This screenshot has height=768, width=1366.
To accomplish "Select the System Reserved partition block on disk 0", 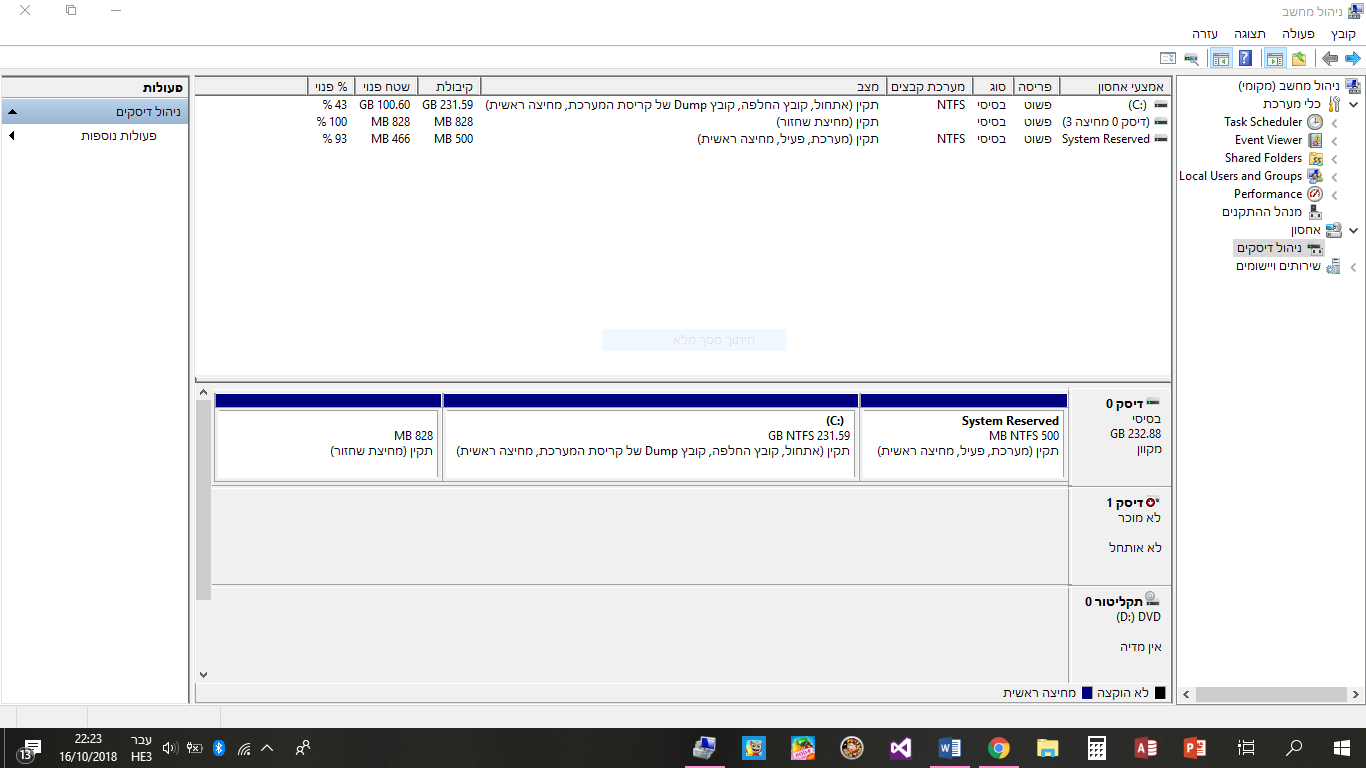I will point(964,437).
